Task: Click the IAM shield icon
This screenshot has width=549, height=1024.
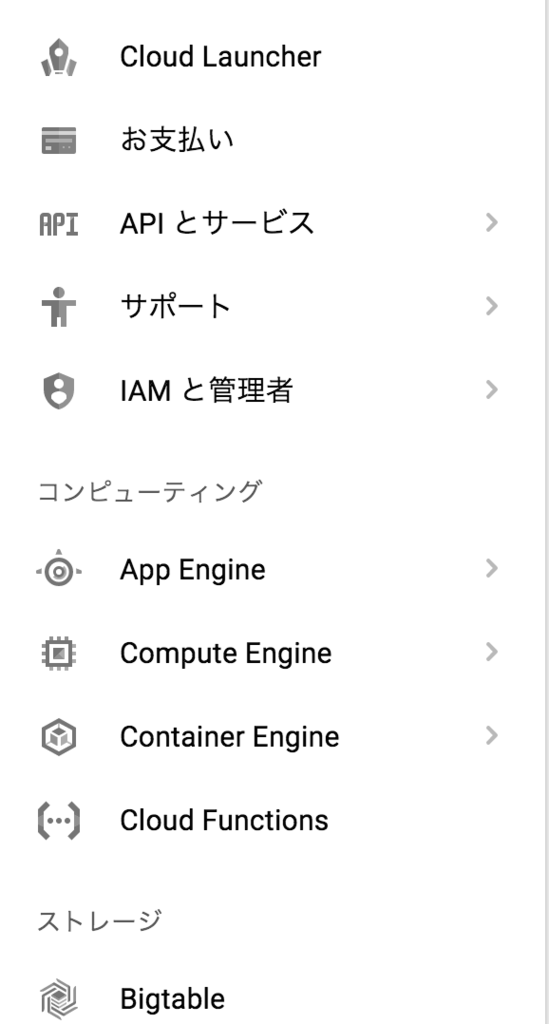Action: 59,391
